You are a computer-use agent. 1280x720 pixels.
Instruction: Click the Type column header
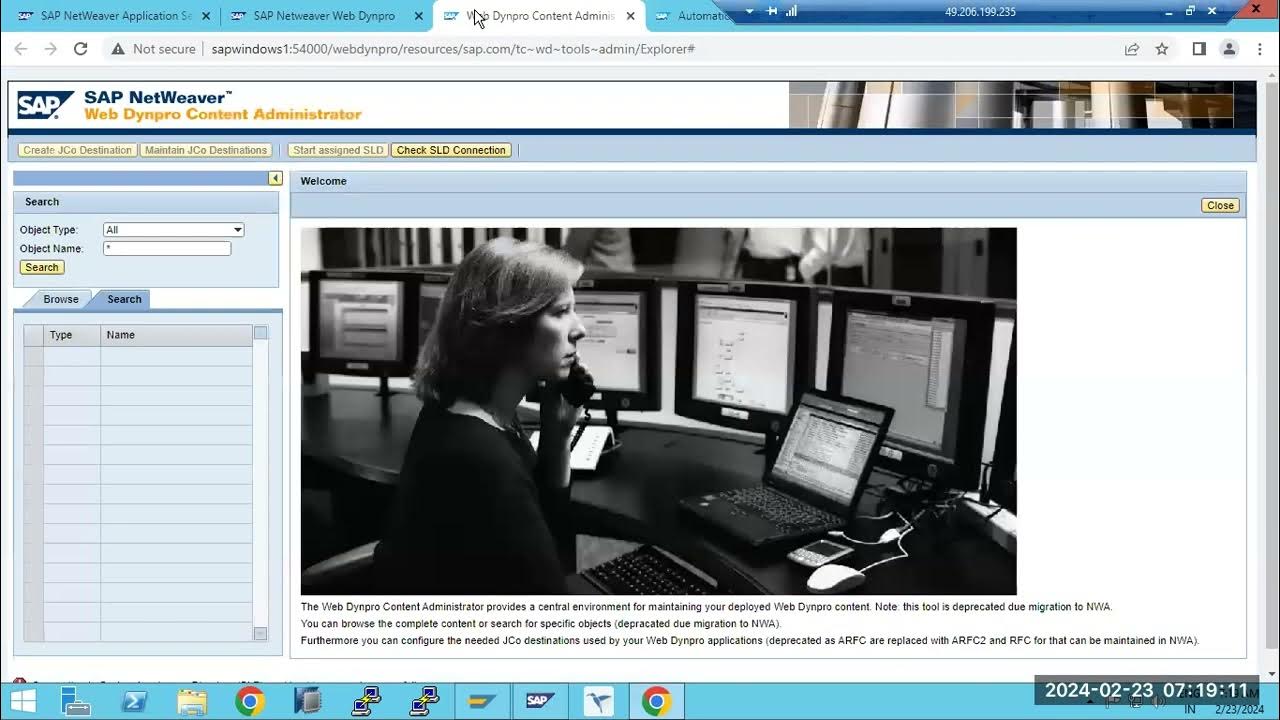(72, 335)
